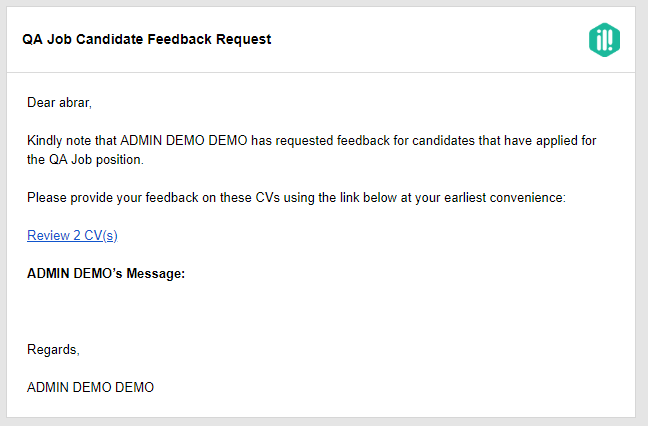The image size is (648, 426).
Task: Click the green hexagon company logo
Action: coord(604,40)
